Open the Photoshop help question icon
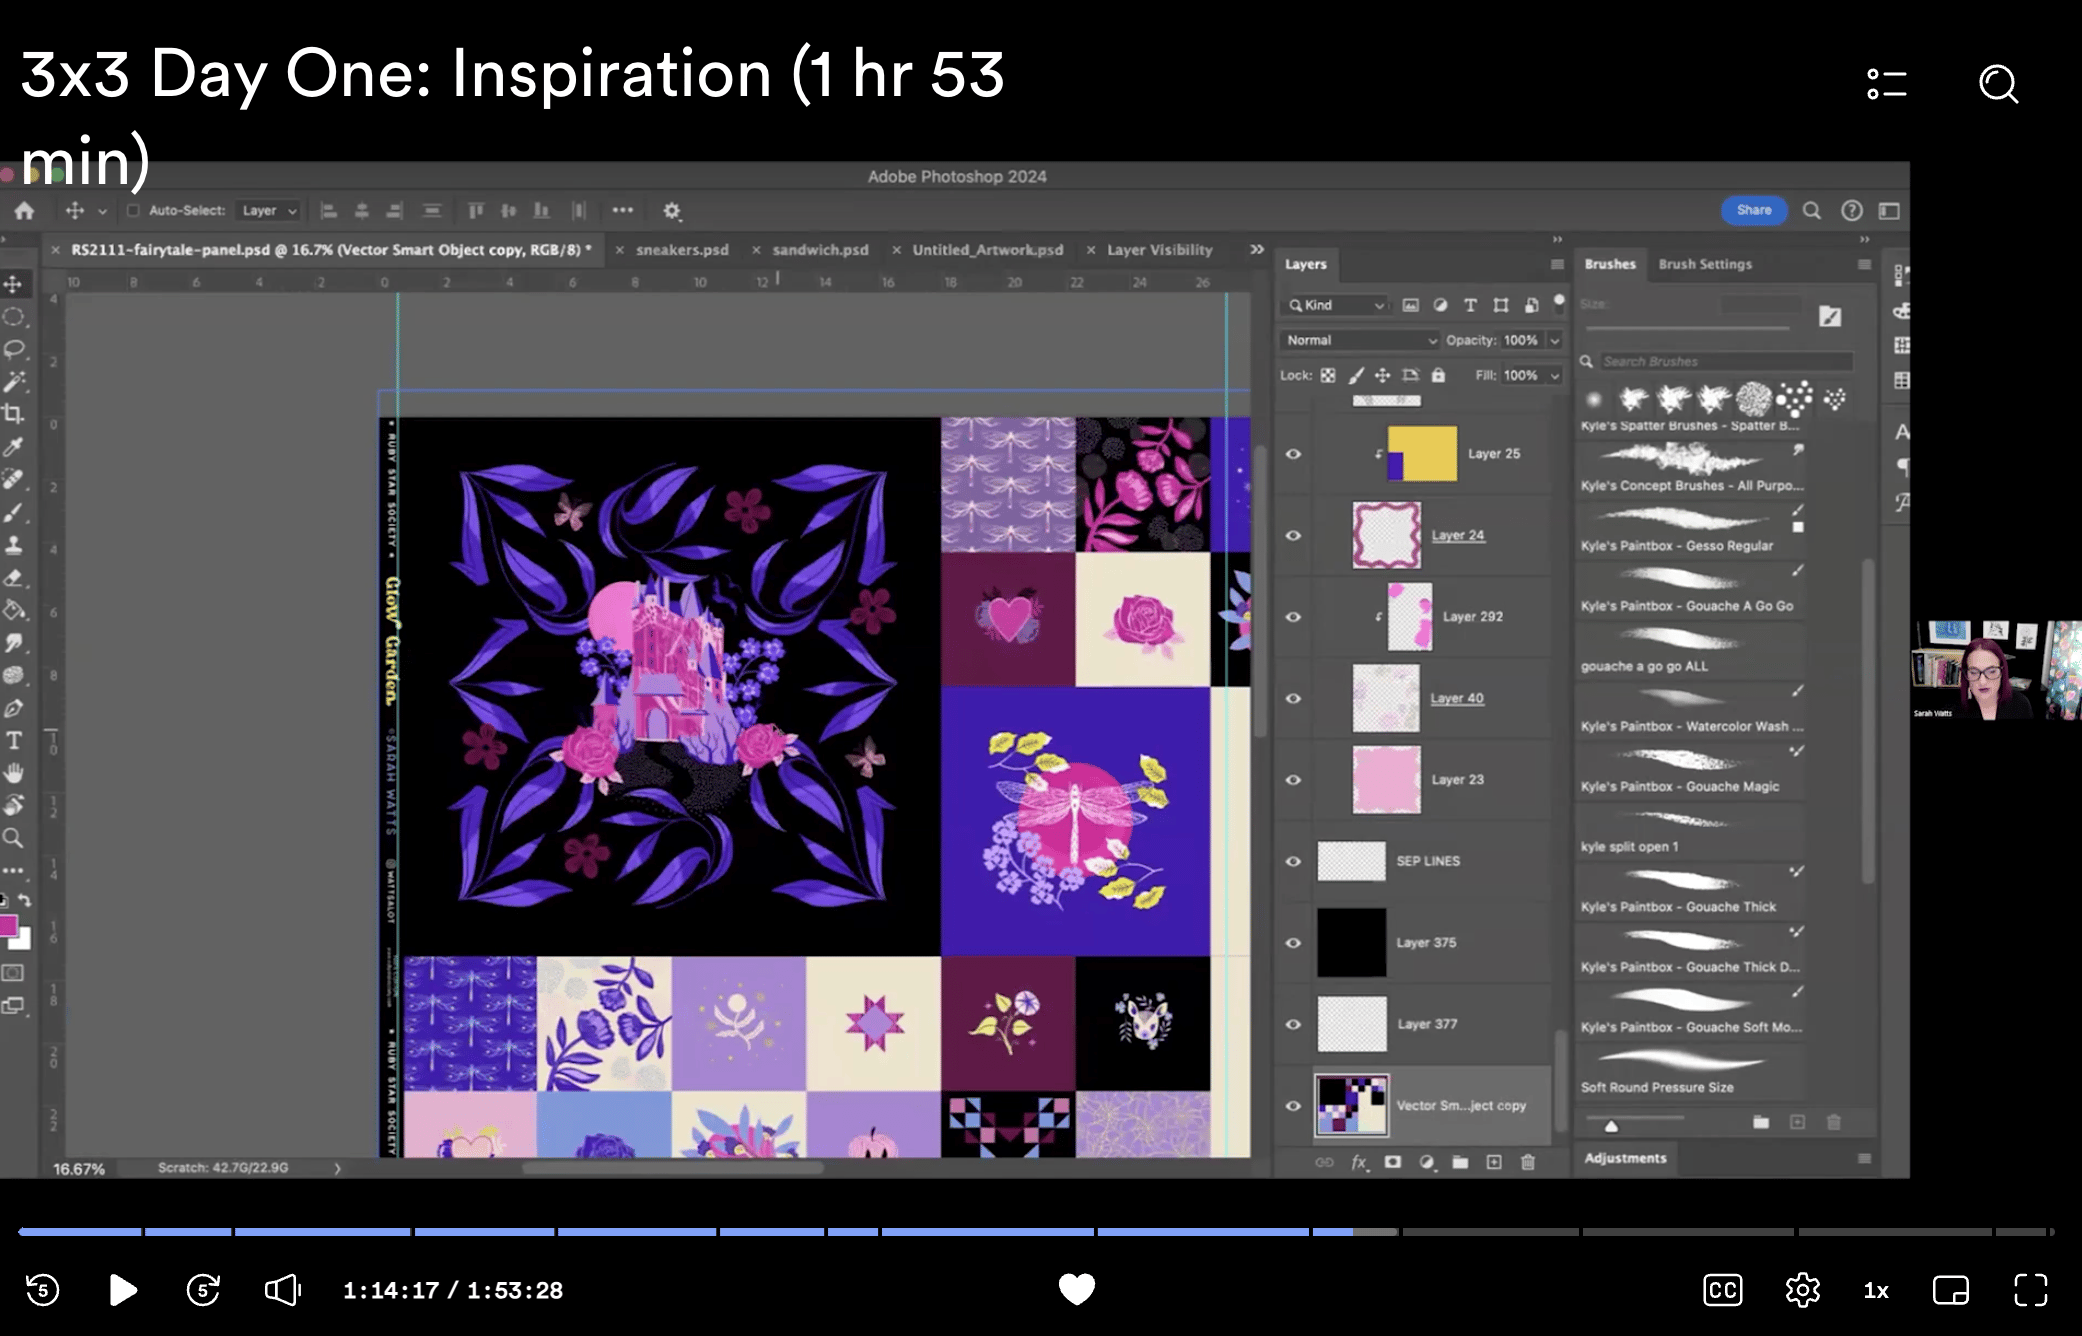 point(1851,211)
